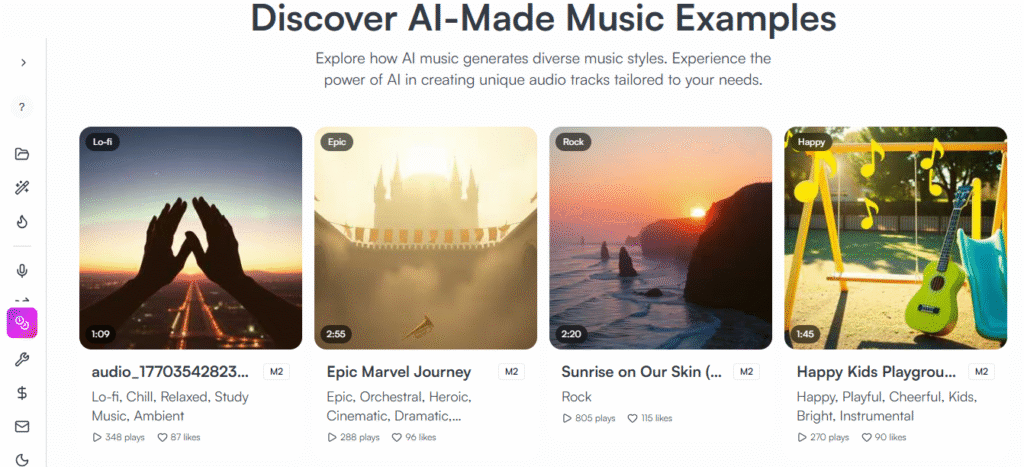This screenshot has height=467, width=1024.
Task: Open the wrench tools icon
Action: (22, 359)
